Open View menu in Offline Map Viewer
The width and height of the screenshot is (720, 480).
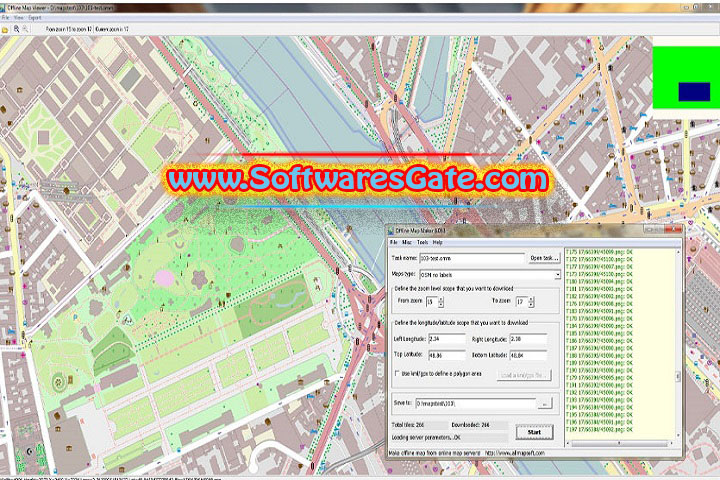[x=19, y=17]
